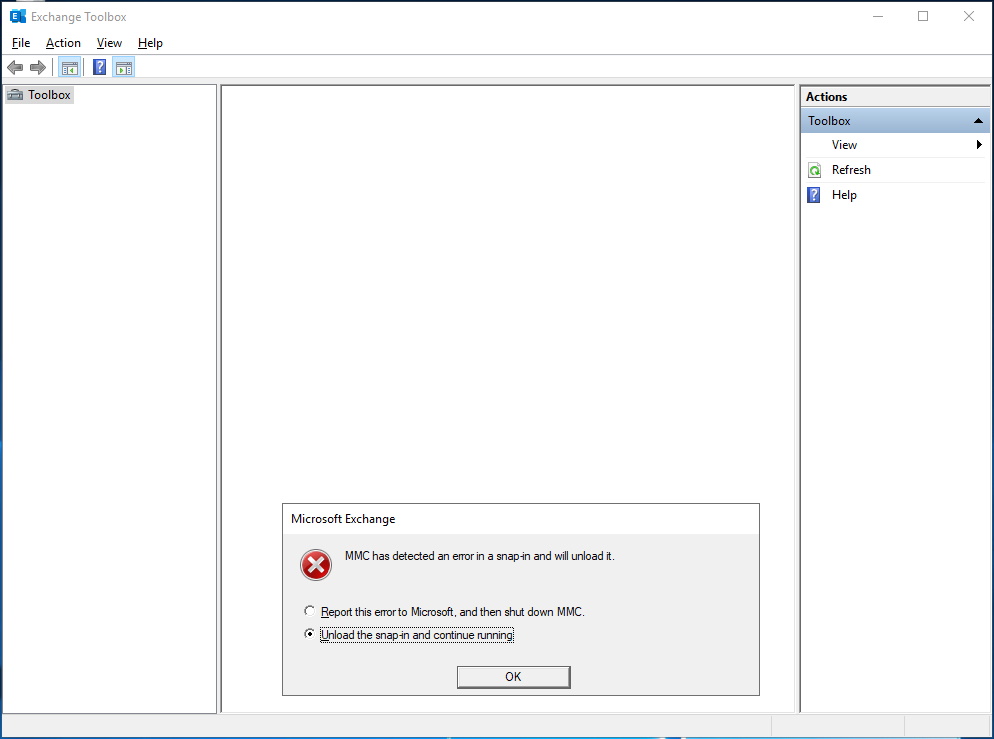Screen dimensions: 994x739
Task: Click the Toolbox briefcase icon in tree
Action: point(15,95)
